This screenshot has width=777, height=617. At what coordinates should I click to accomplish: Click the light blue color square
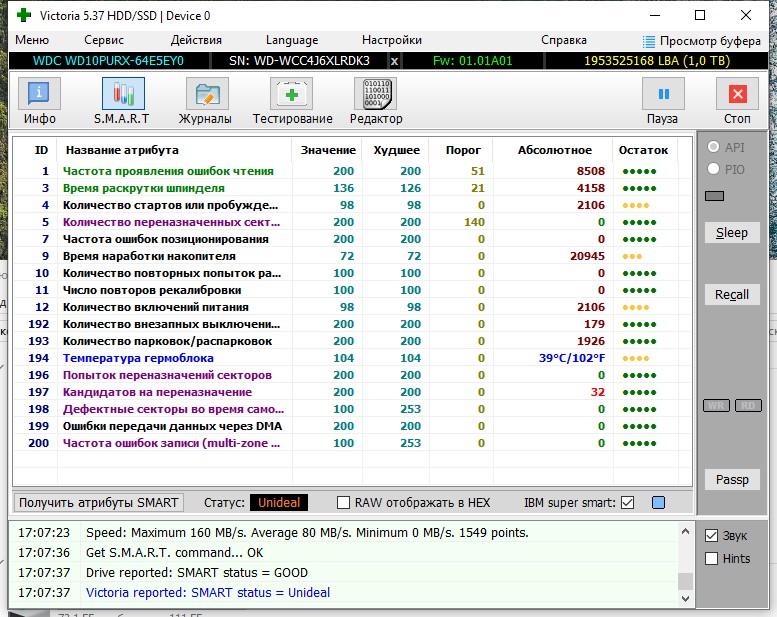(658, 503)
